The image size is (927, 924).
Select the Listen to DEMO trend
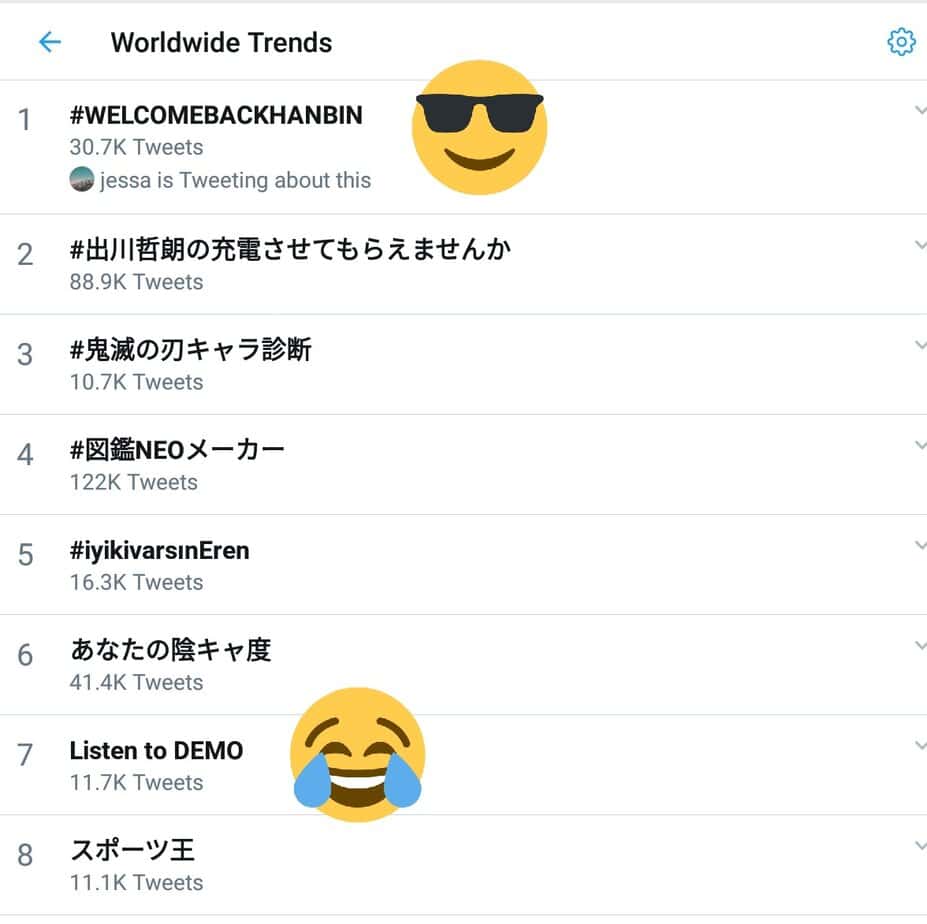[x=157, y=750]
